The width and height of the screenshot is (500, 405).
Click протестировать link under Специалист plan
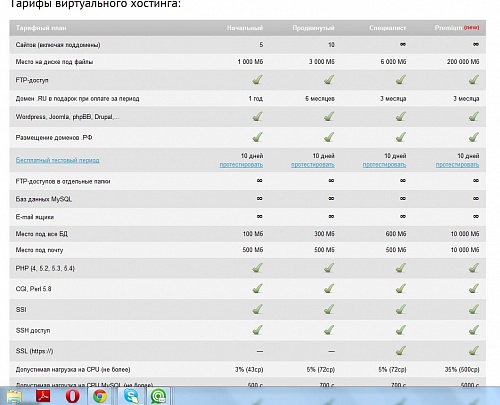click(384, 165)
